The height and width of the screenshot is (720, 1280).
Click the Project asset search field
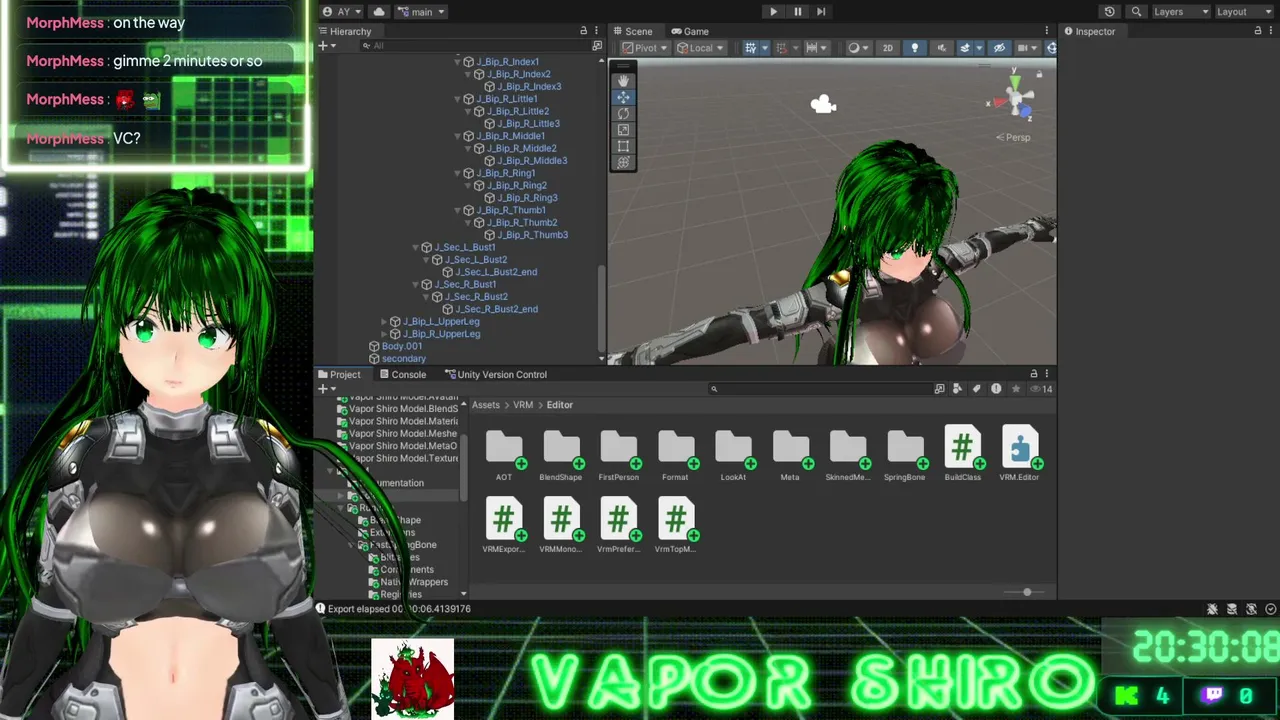coord(818,389)
